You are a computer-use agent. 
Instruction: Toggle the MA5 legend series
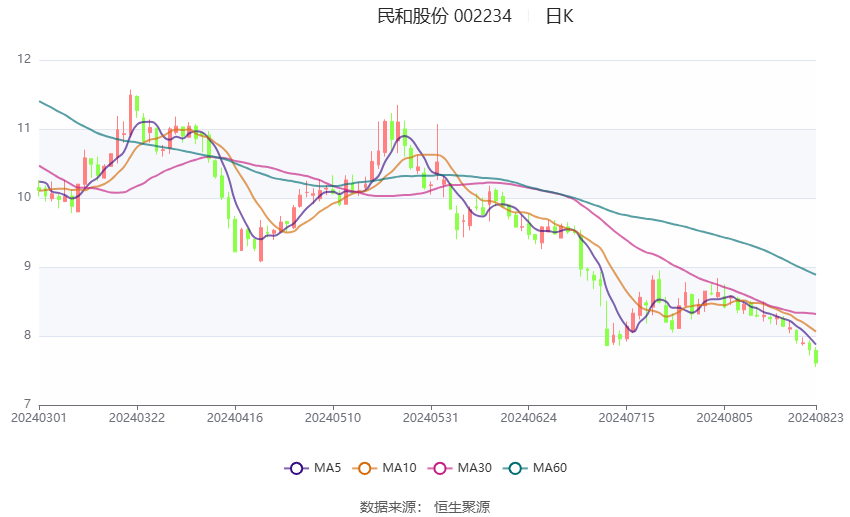click(313, 468)
